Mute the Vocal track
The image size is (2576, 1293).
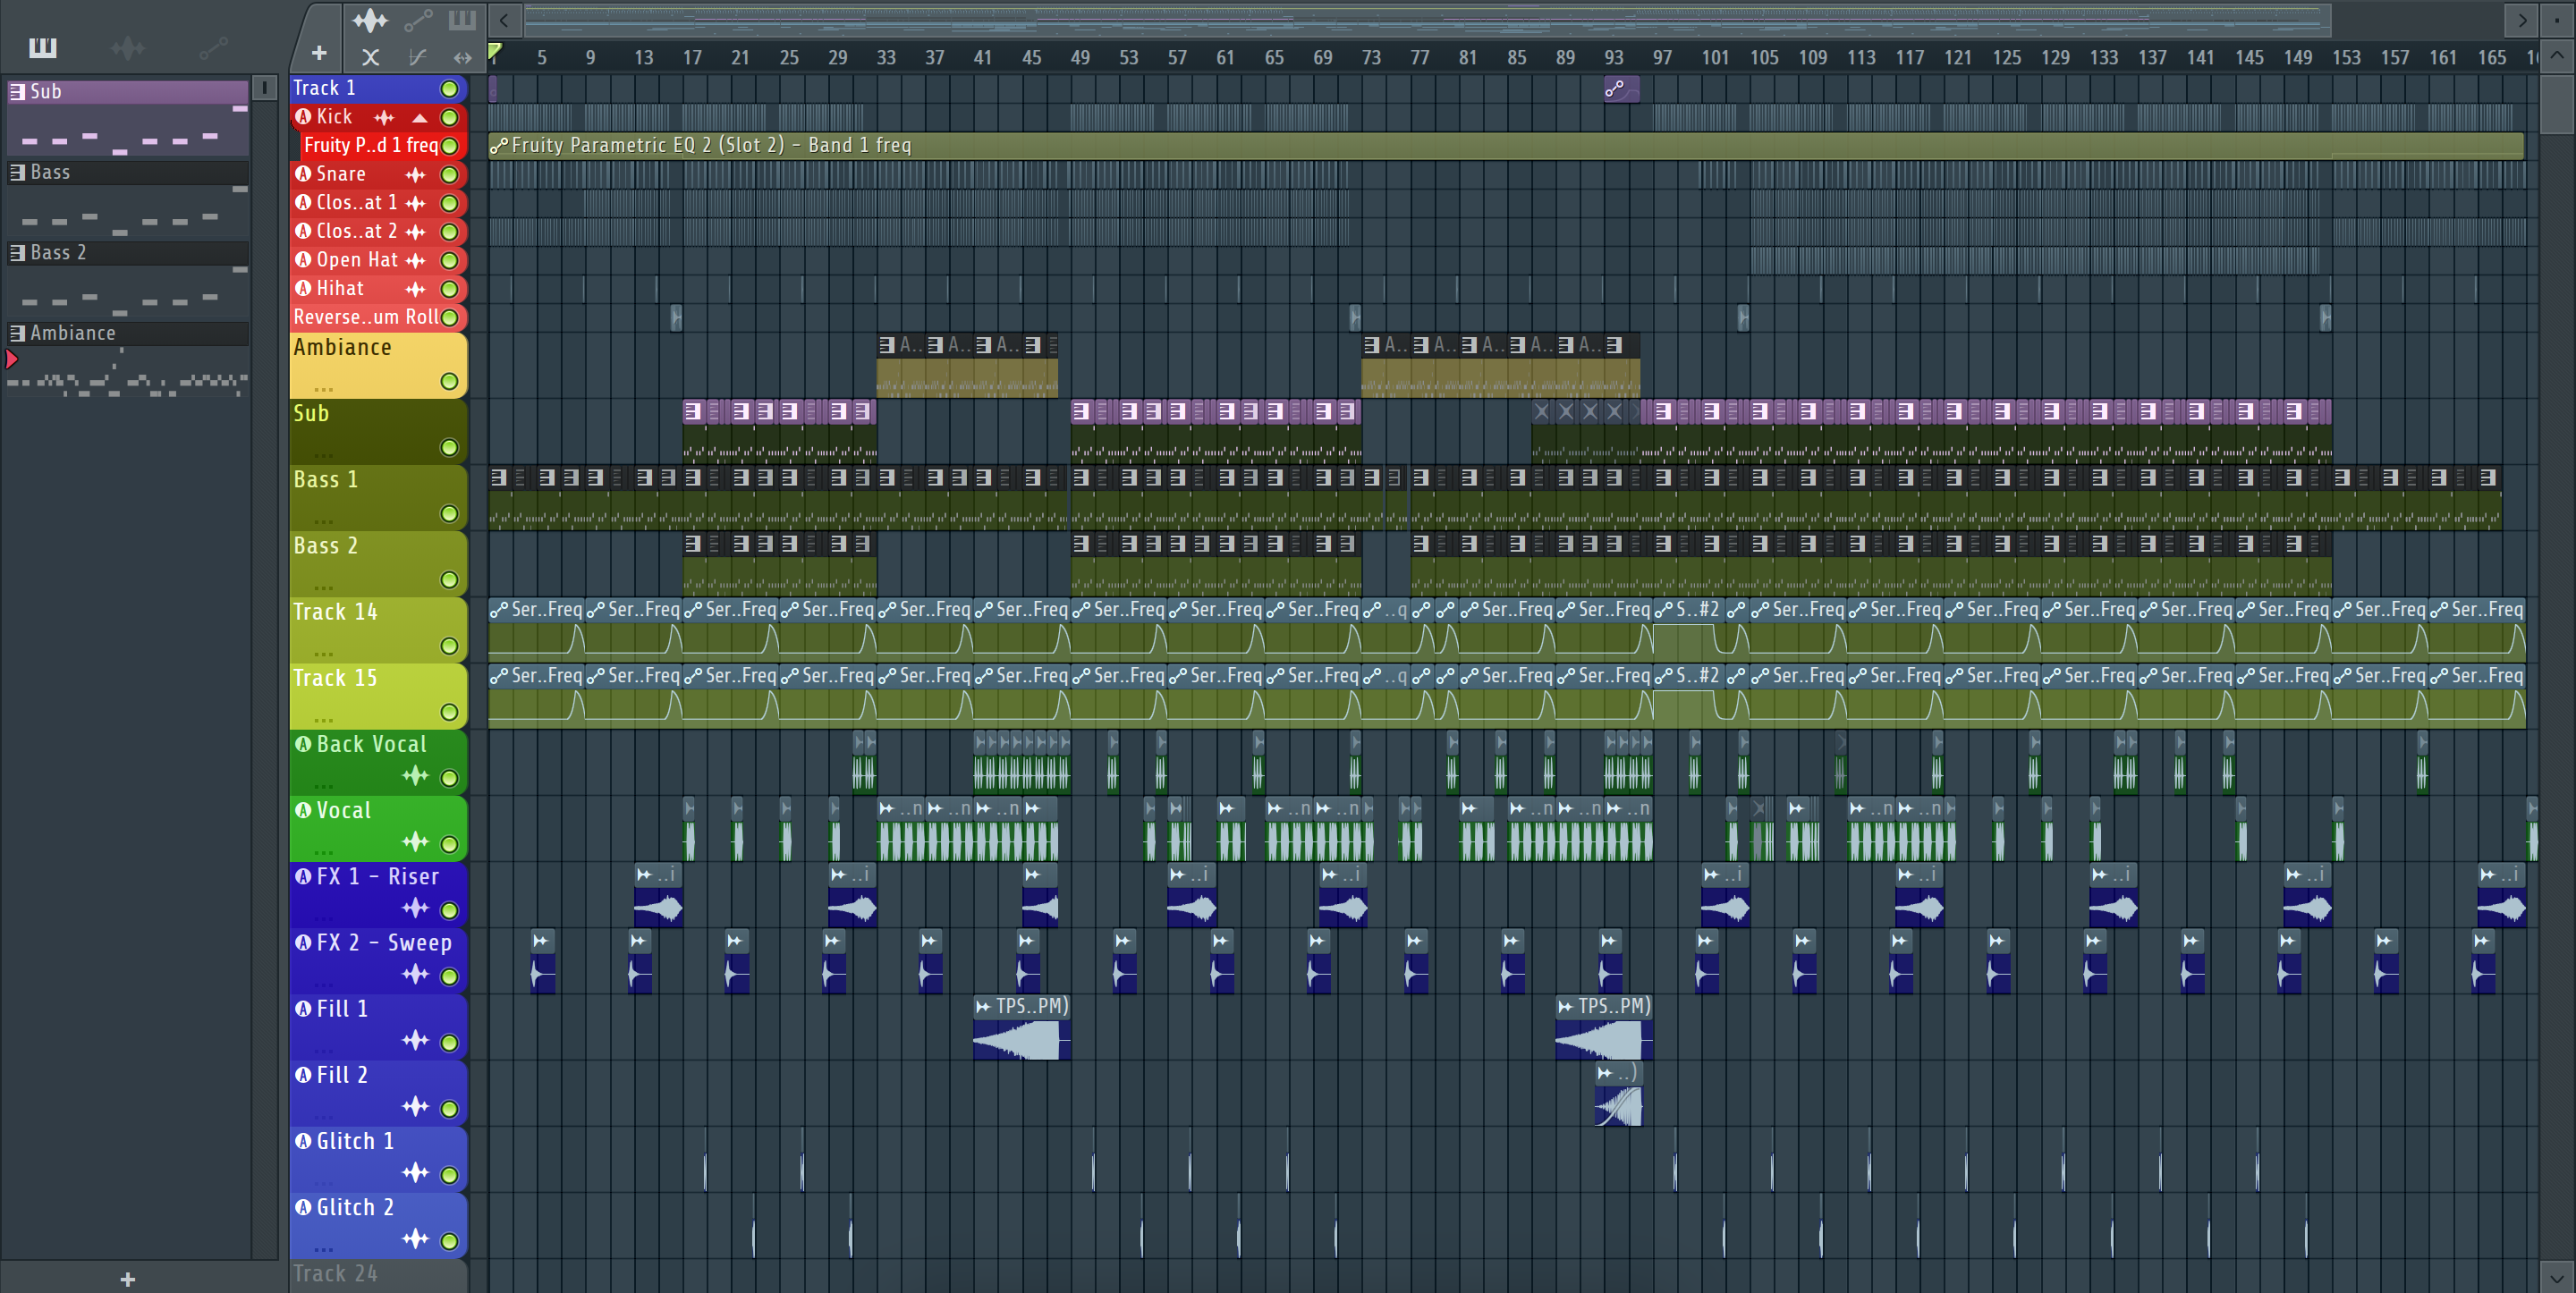point(450,844)
